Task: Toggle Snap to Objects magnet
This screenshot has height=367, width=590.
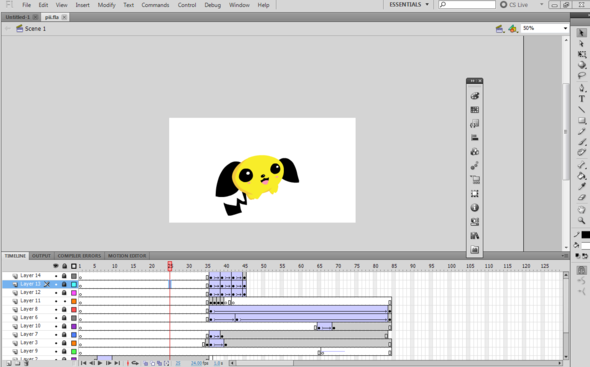Action: [x=581, y=270]
